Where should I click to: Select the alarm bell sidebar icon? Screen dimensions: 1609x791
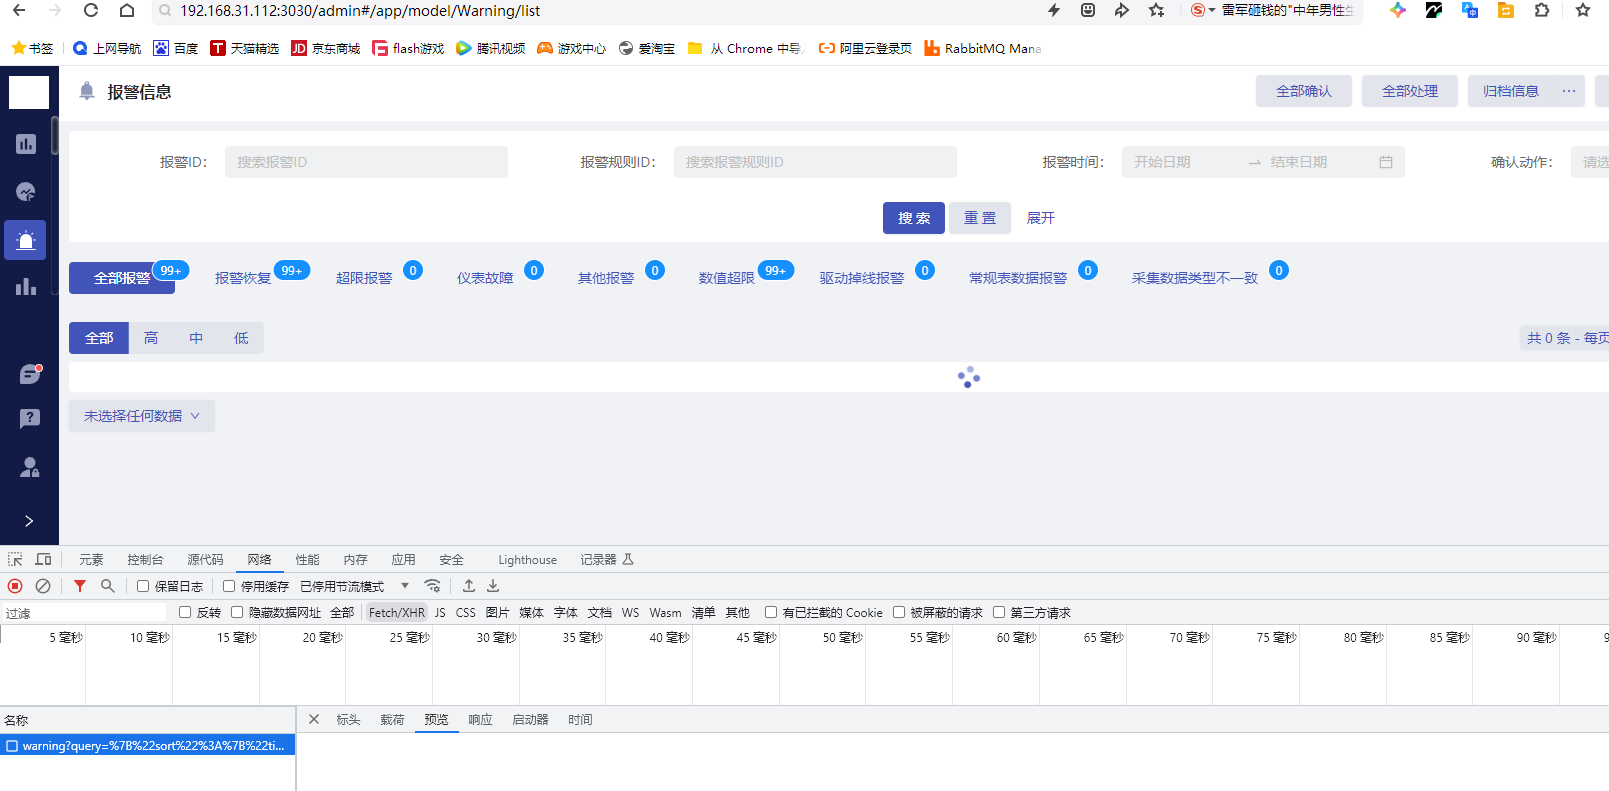(x=26, y=240)
